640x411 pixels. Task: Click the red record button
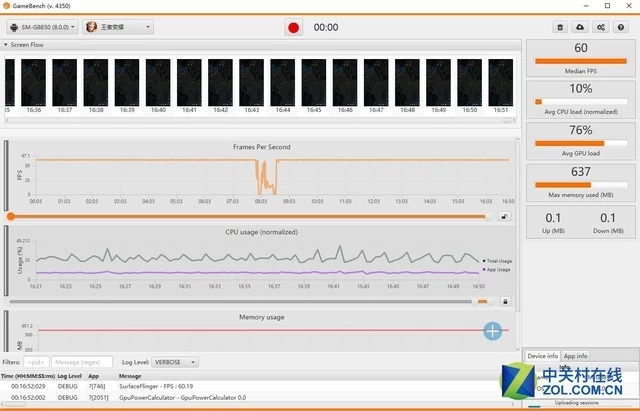coord(293,27)
